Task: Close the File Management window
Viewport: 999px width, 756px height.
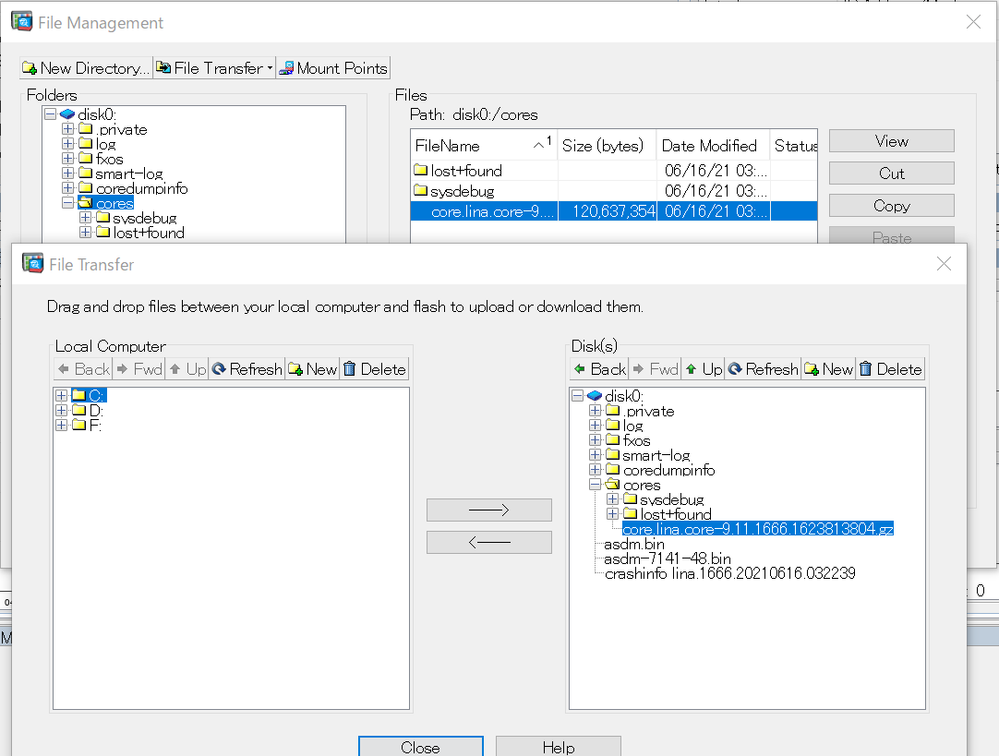Action: (973, 22)
